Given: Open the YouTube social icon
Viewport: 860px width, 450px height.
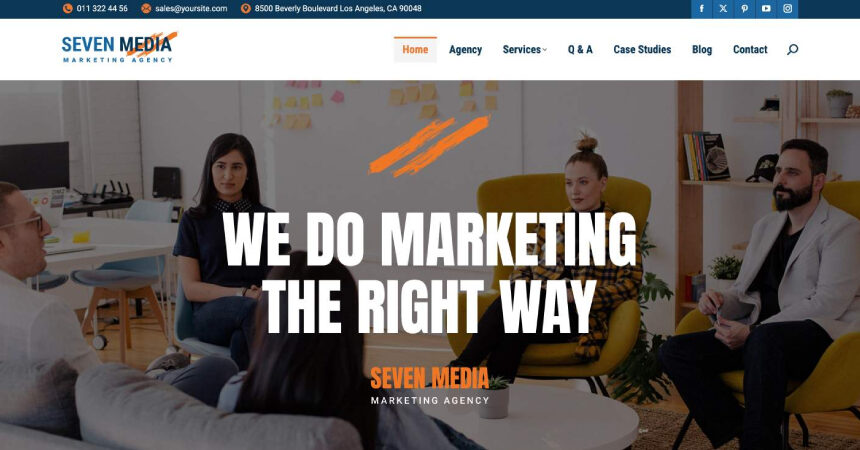Looking at the screenshot, I should click(x=766, y=9).
